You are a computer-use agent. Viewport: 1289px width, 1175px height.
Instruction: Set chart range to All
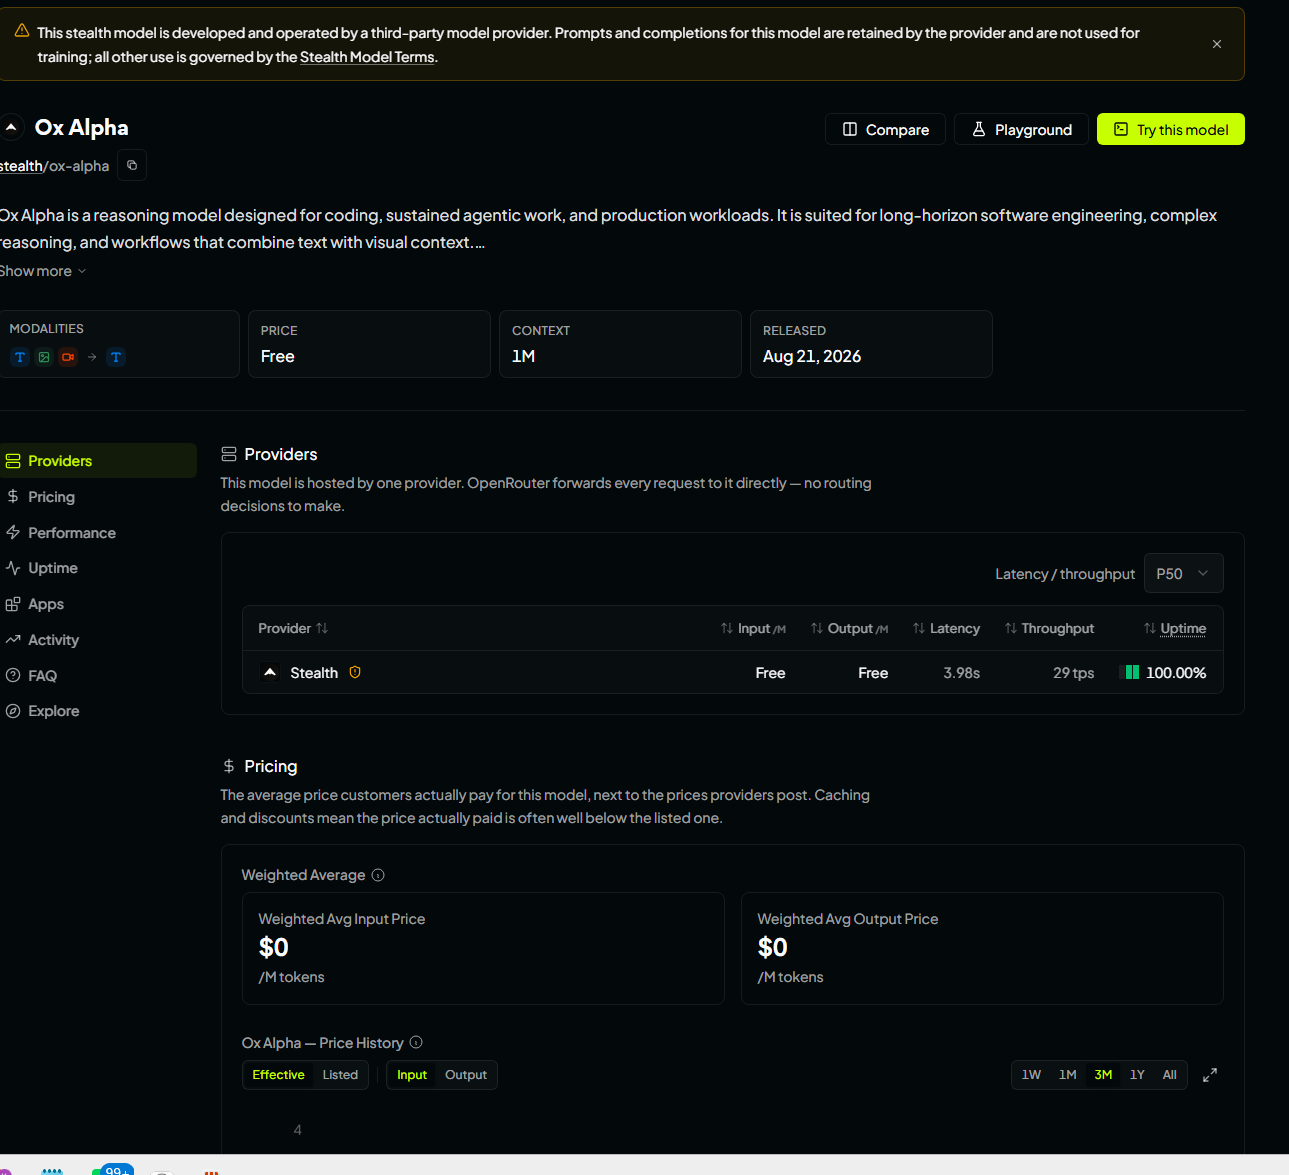point(1170,1075)
